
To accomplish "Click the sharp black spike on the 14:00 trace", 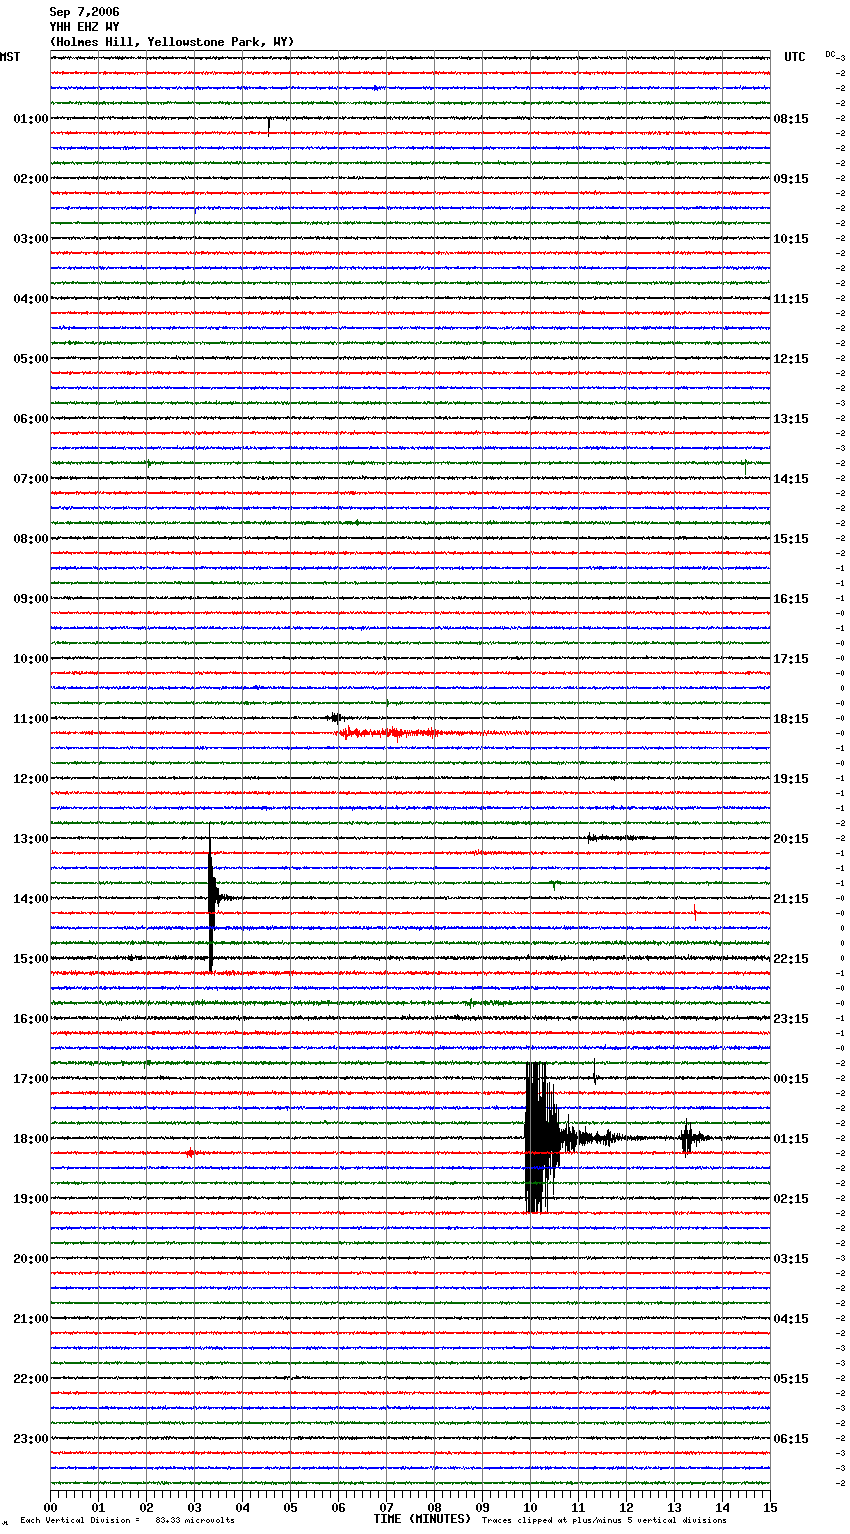I will 211,898.
